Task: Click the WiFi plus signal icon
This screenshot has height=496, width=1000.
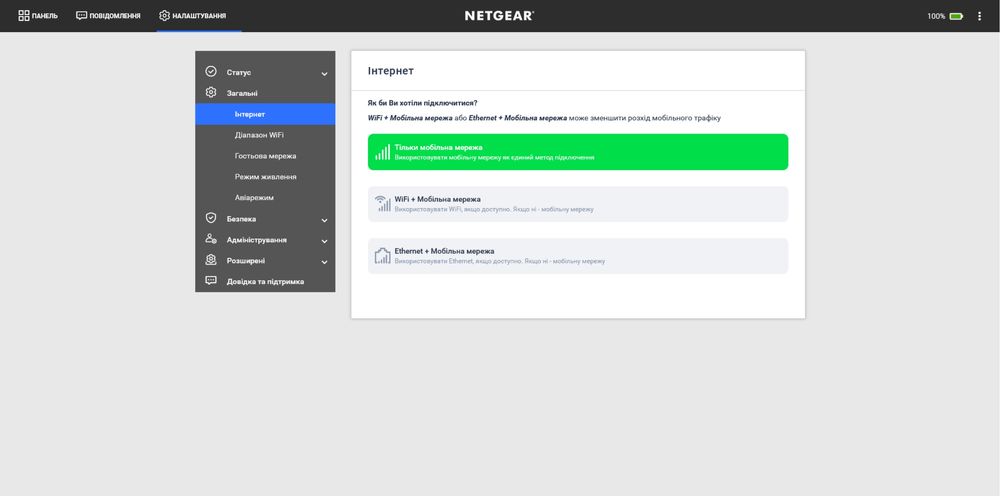Action: tap(383, 204)
